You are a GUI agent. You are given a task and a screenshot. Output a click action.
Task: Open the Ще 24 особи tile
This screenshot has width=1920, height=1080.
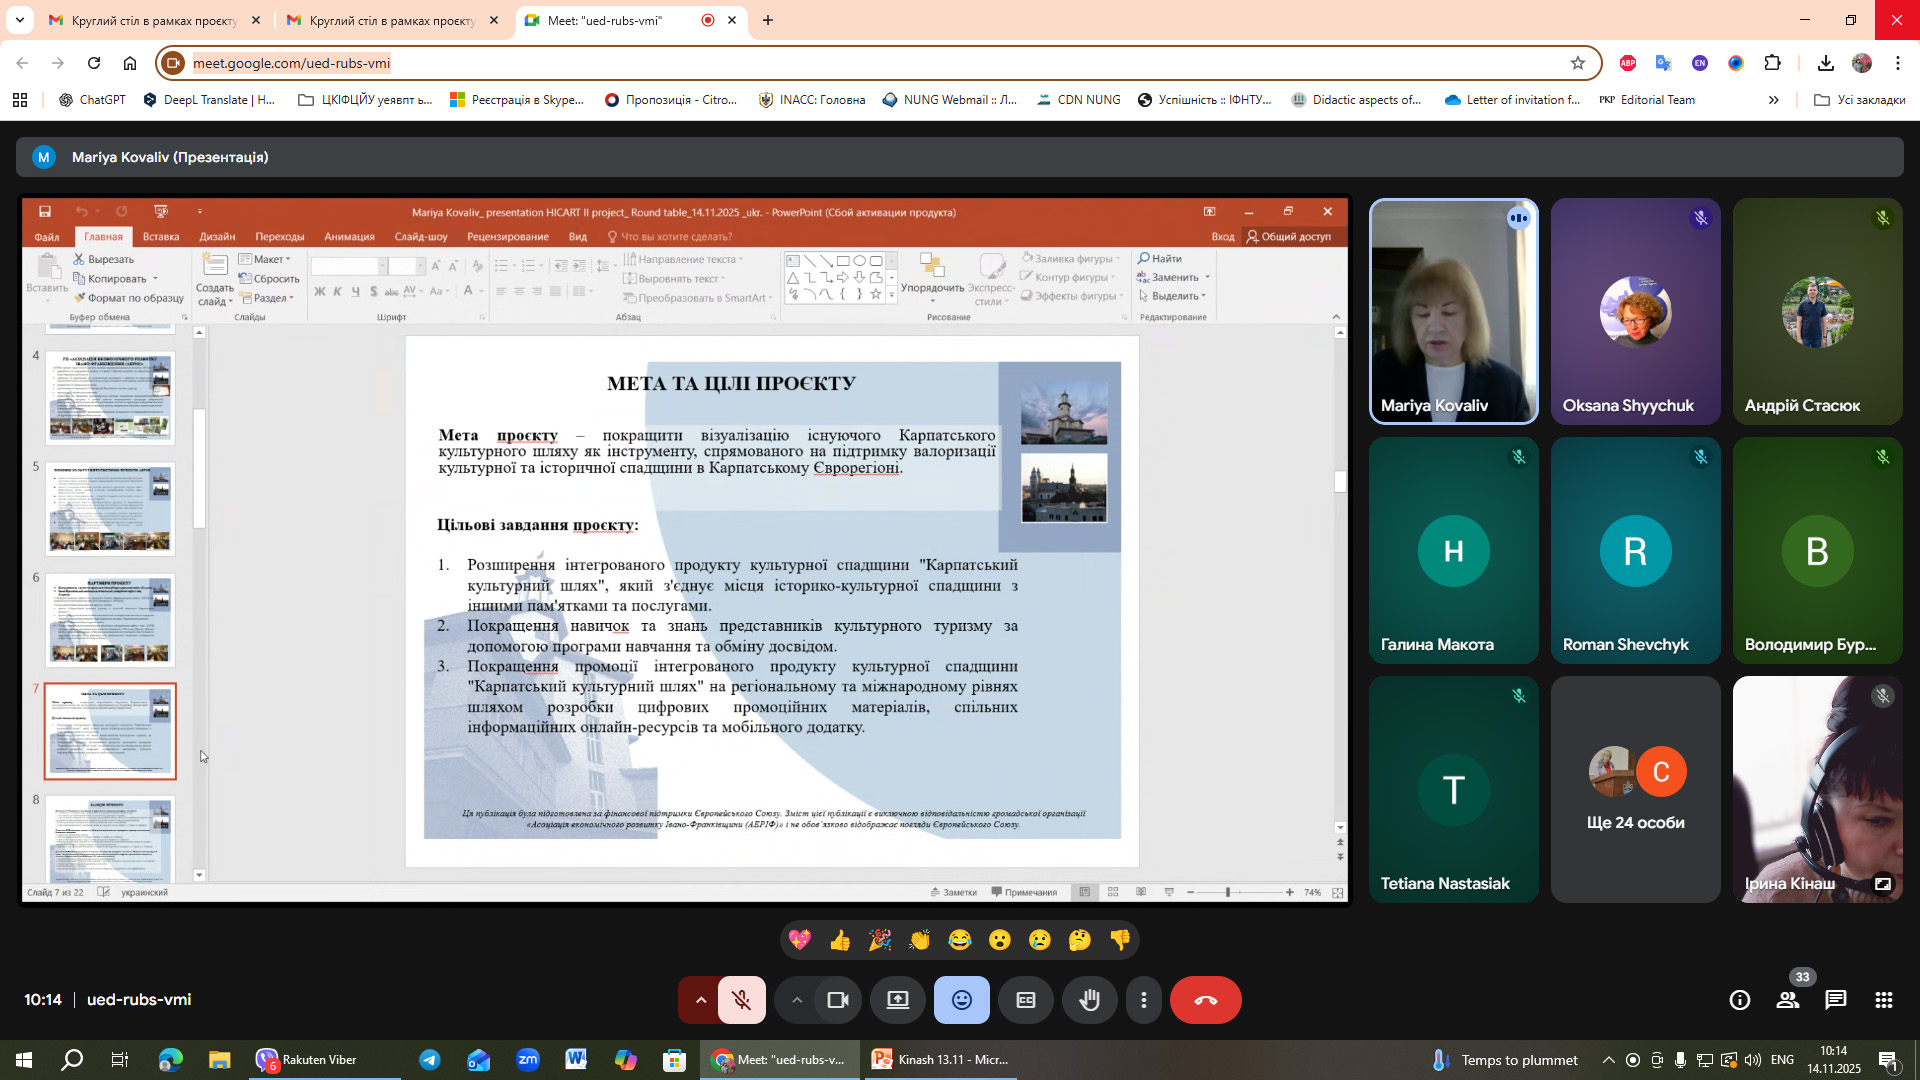pos(1635,790)
